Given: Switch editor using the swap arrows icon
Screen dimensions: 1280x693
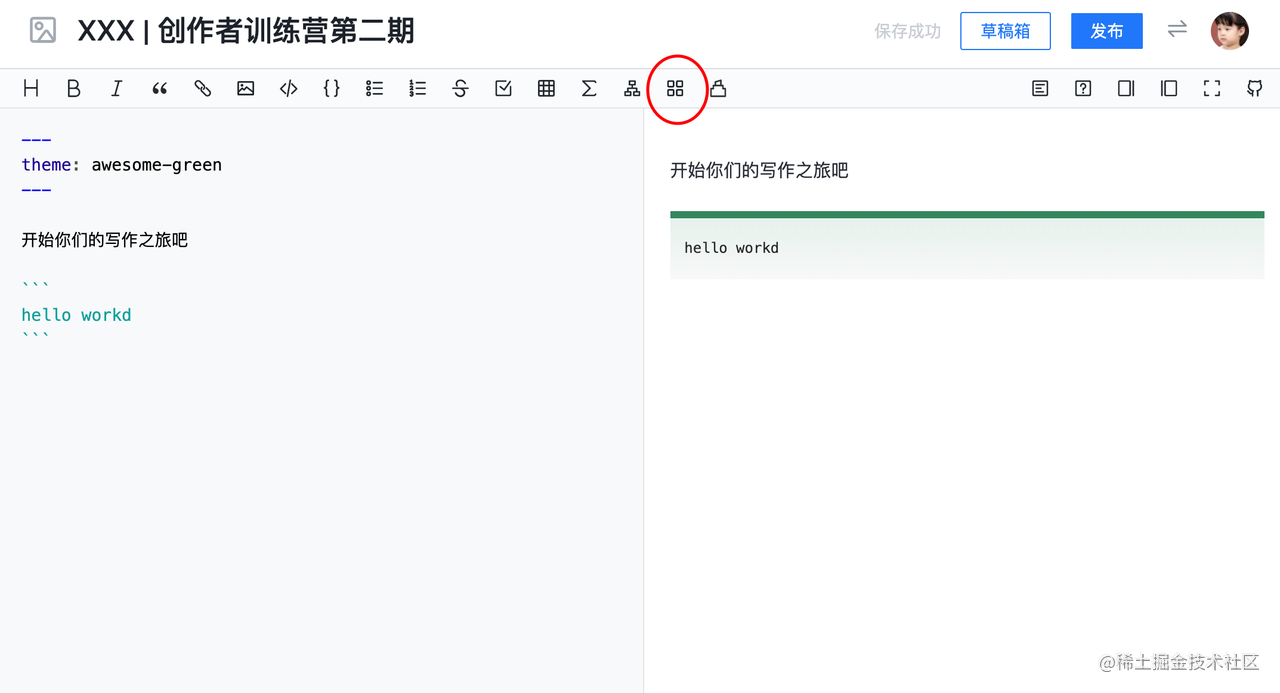Looking at the screenshot, I should [1177, 30].
